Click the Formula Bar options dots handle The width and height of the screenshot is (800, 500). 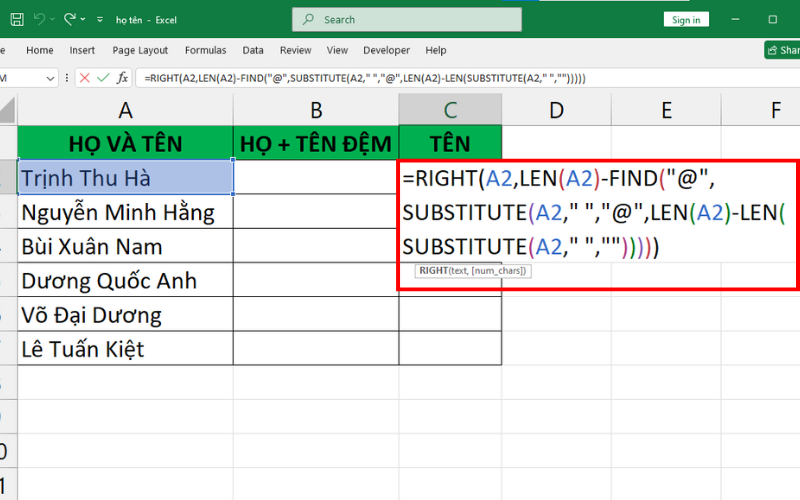(67, 78)
